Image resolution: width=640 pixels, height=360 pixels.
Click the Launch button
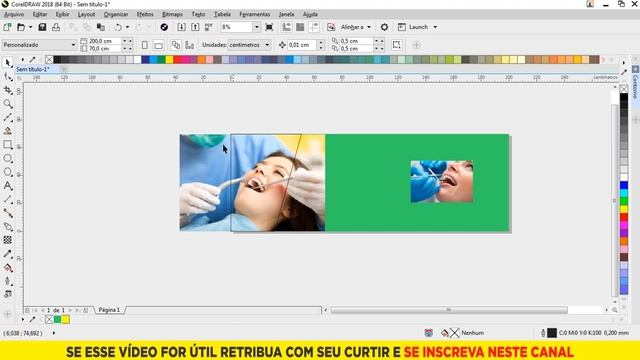[x=413, y=27]
